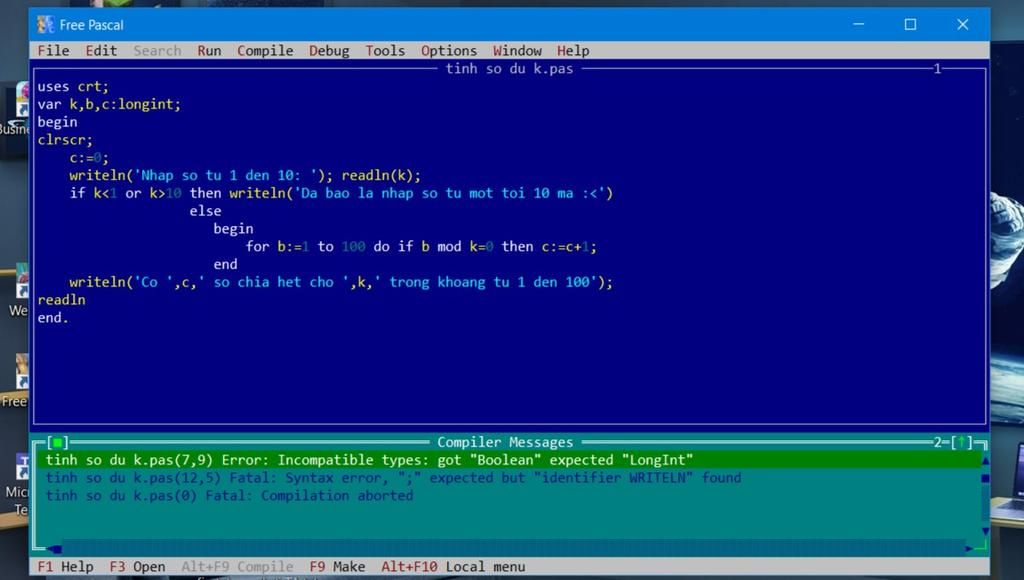
Task: Open the Options menu
Action: [x=449, y=51]
